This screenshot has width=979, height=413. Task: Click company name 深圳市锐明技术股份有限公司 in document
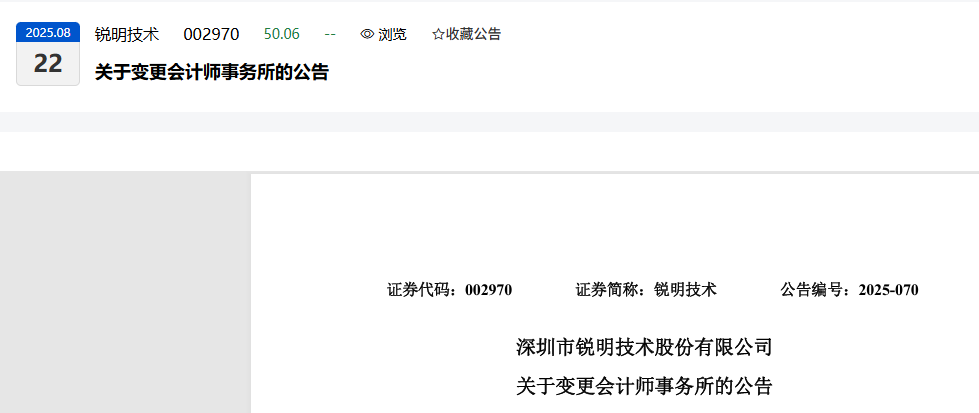pos(644,347)
